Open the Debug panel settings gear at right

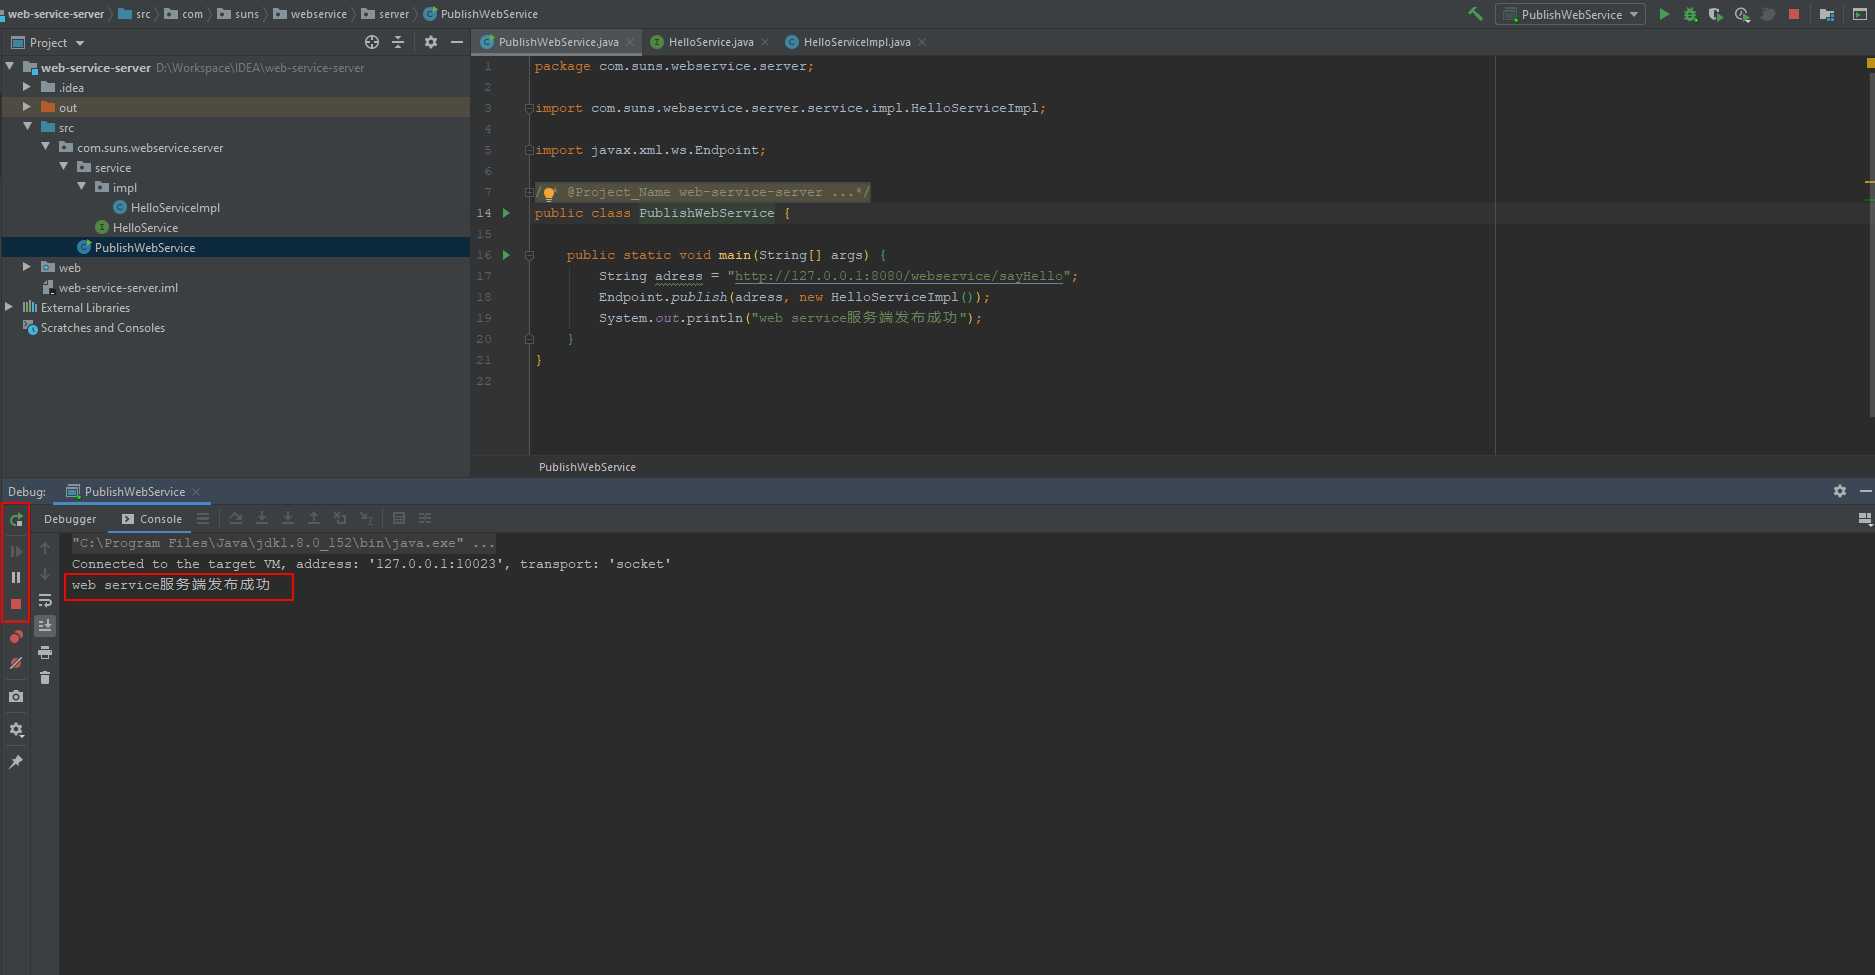point(1840,491)
